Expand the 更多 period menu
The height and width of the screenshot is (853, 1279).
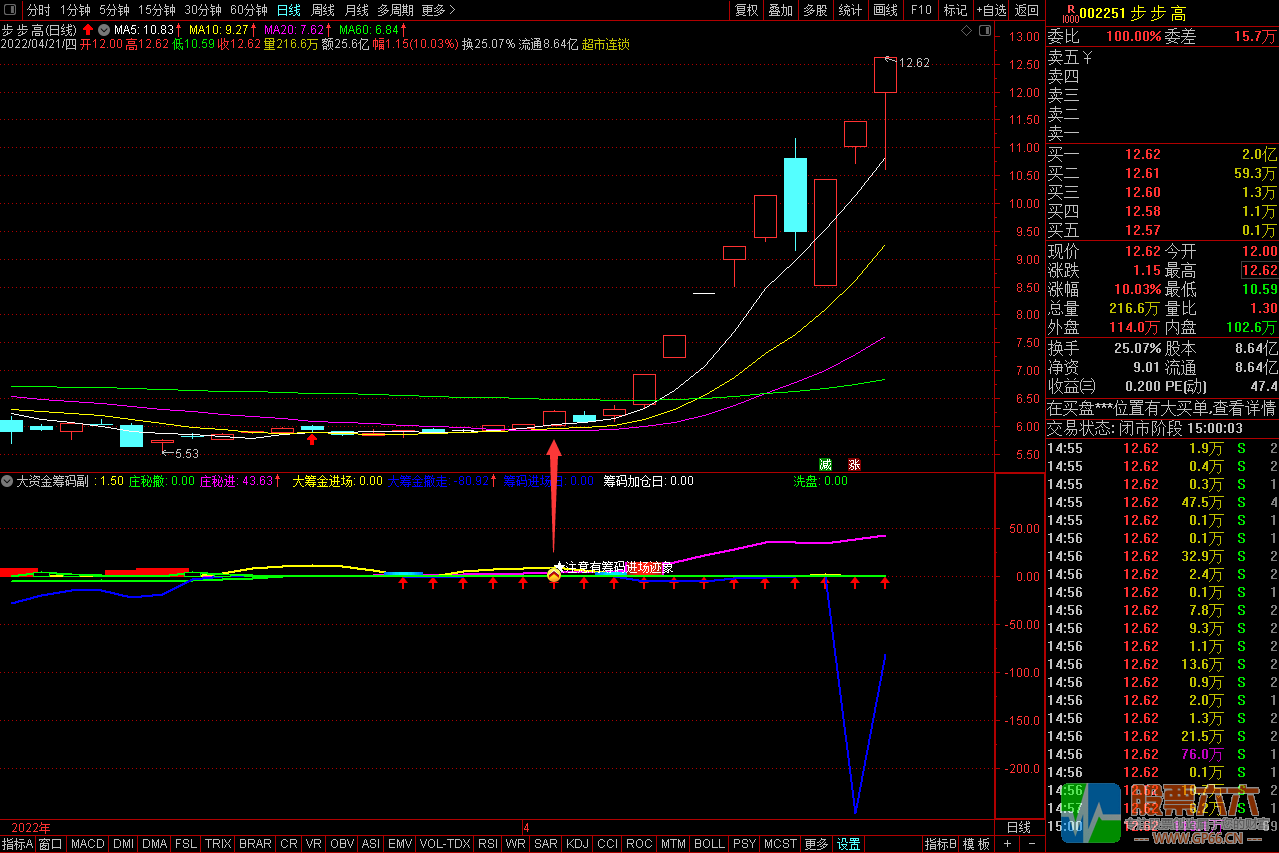pos(438,10)
